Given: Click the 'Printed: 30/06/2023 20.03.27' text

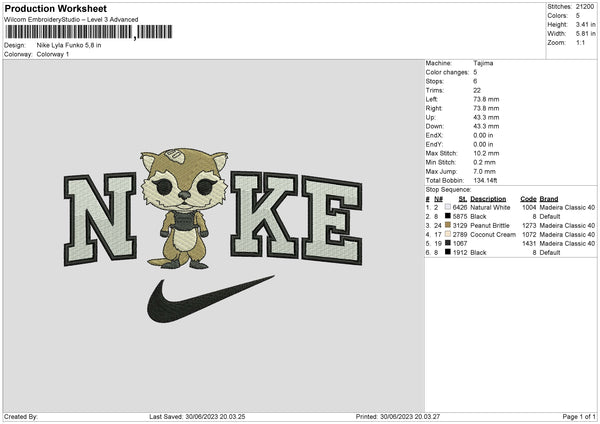Looking at the screenshot, I should [398, 416].
